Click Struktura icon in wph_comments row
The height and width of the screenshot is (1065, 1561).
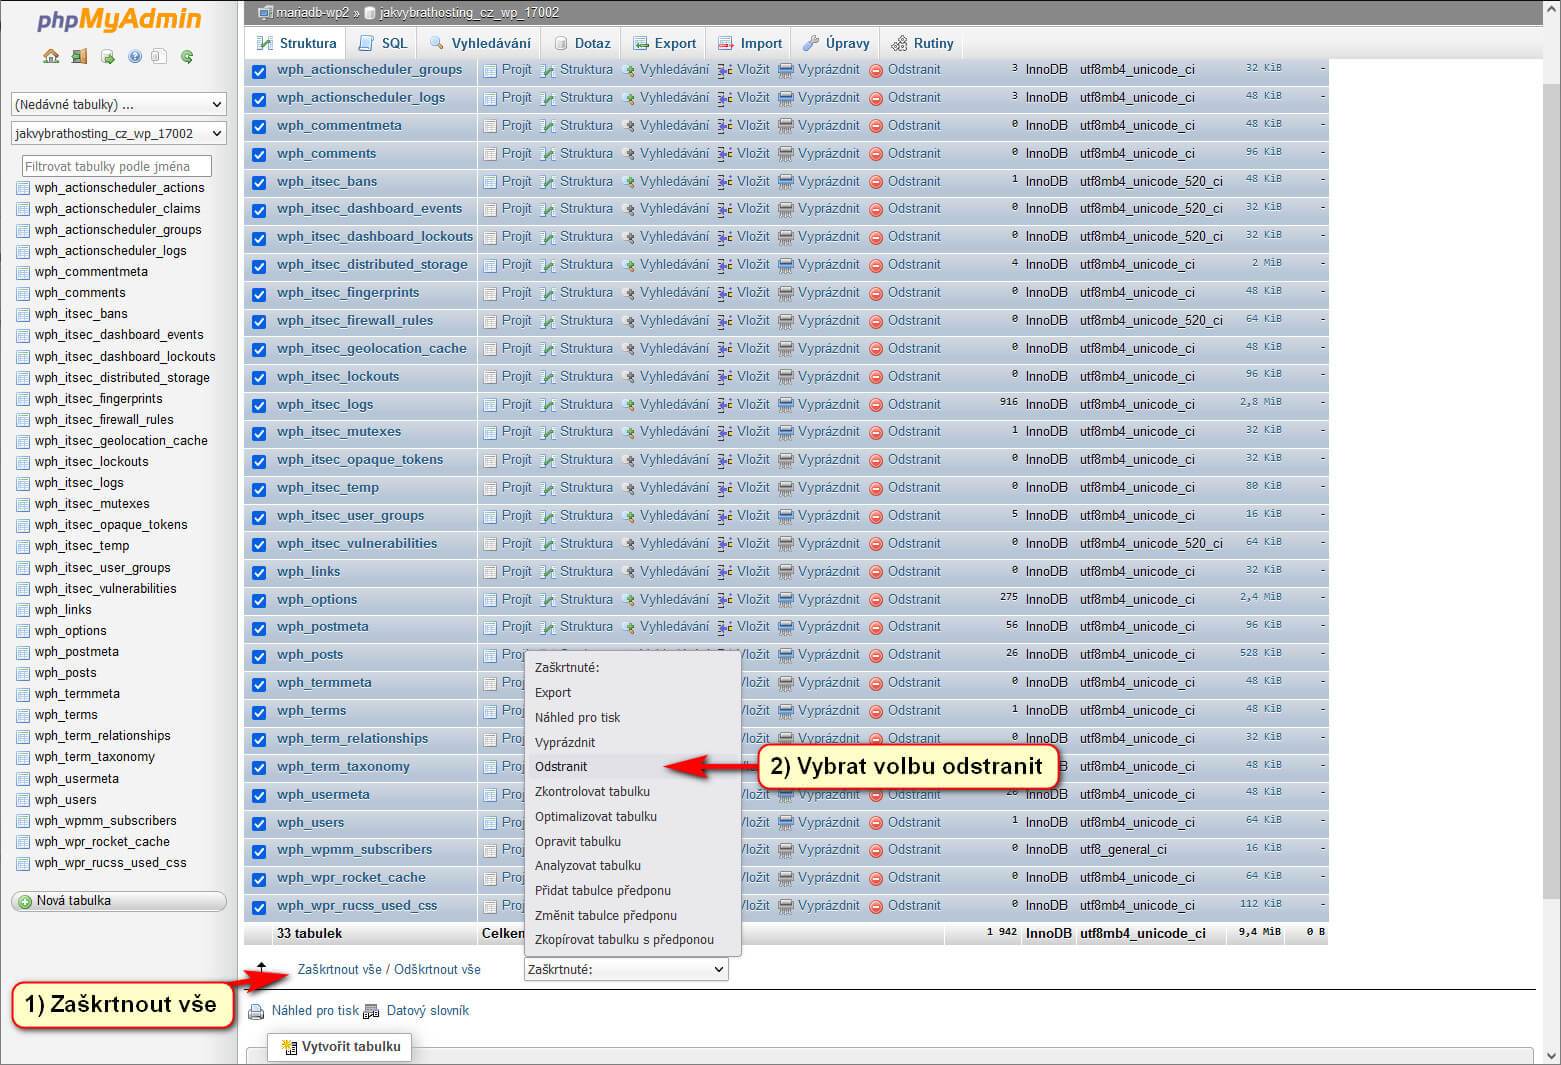coord(548,154)
